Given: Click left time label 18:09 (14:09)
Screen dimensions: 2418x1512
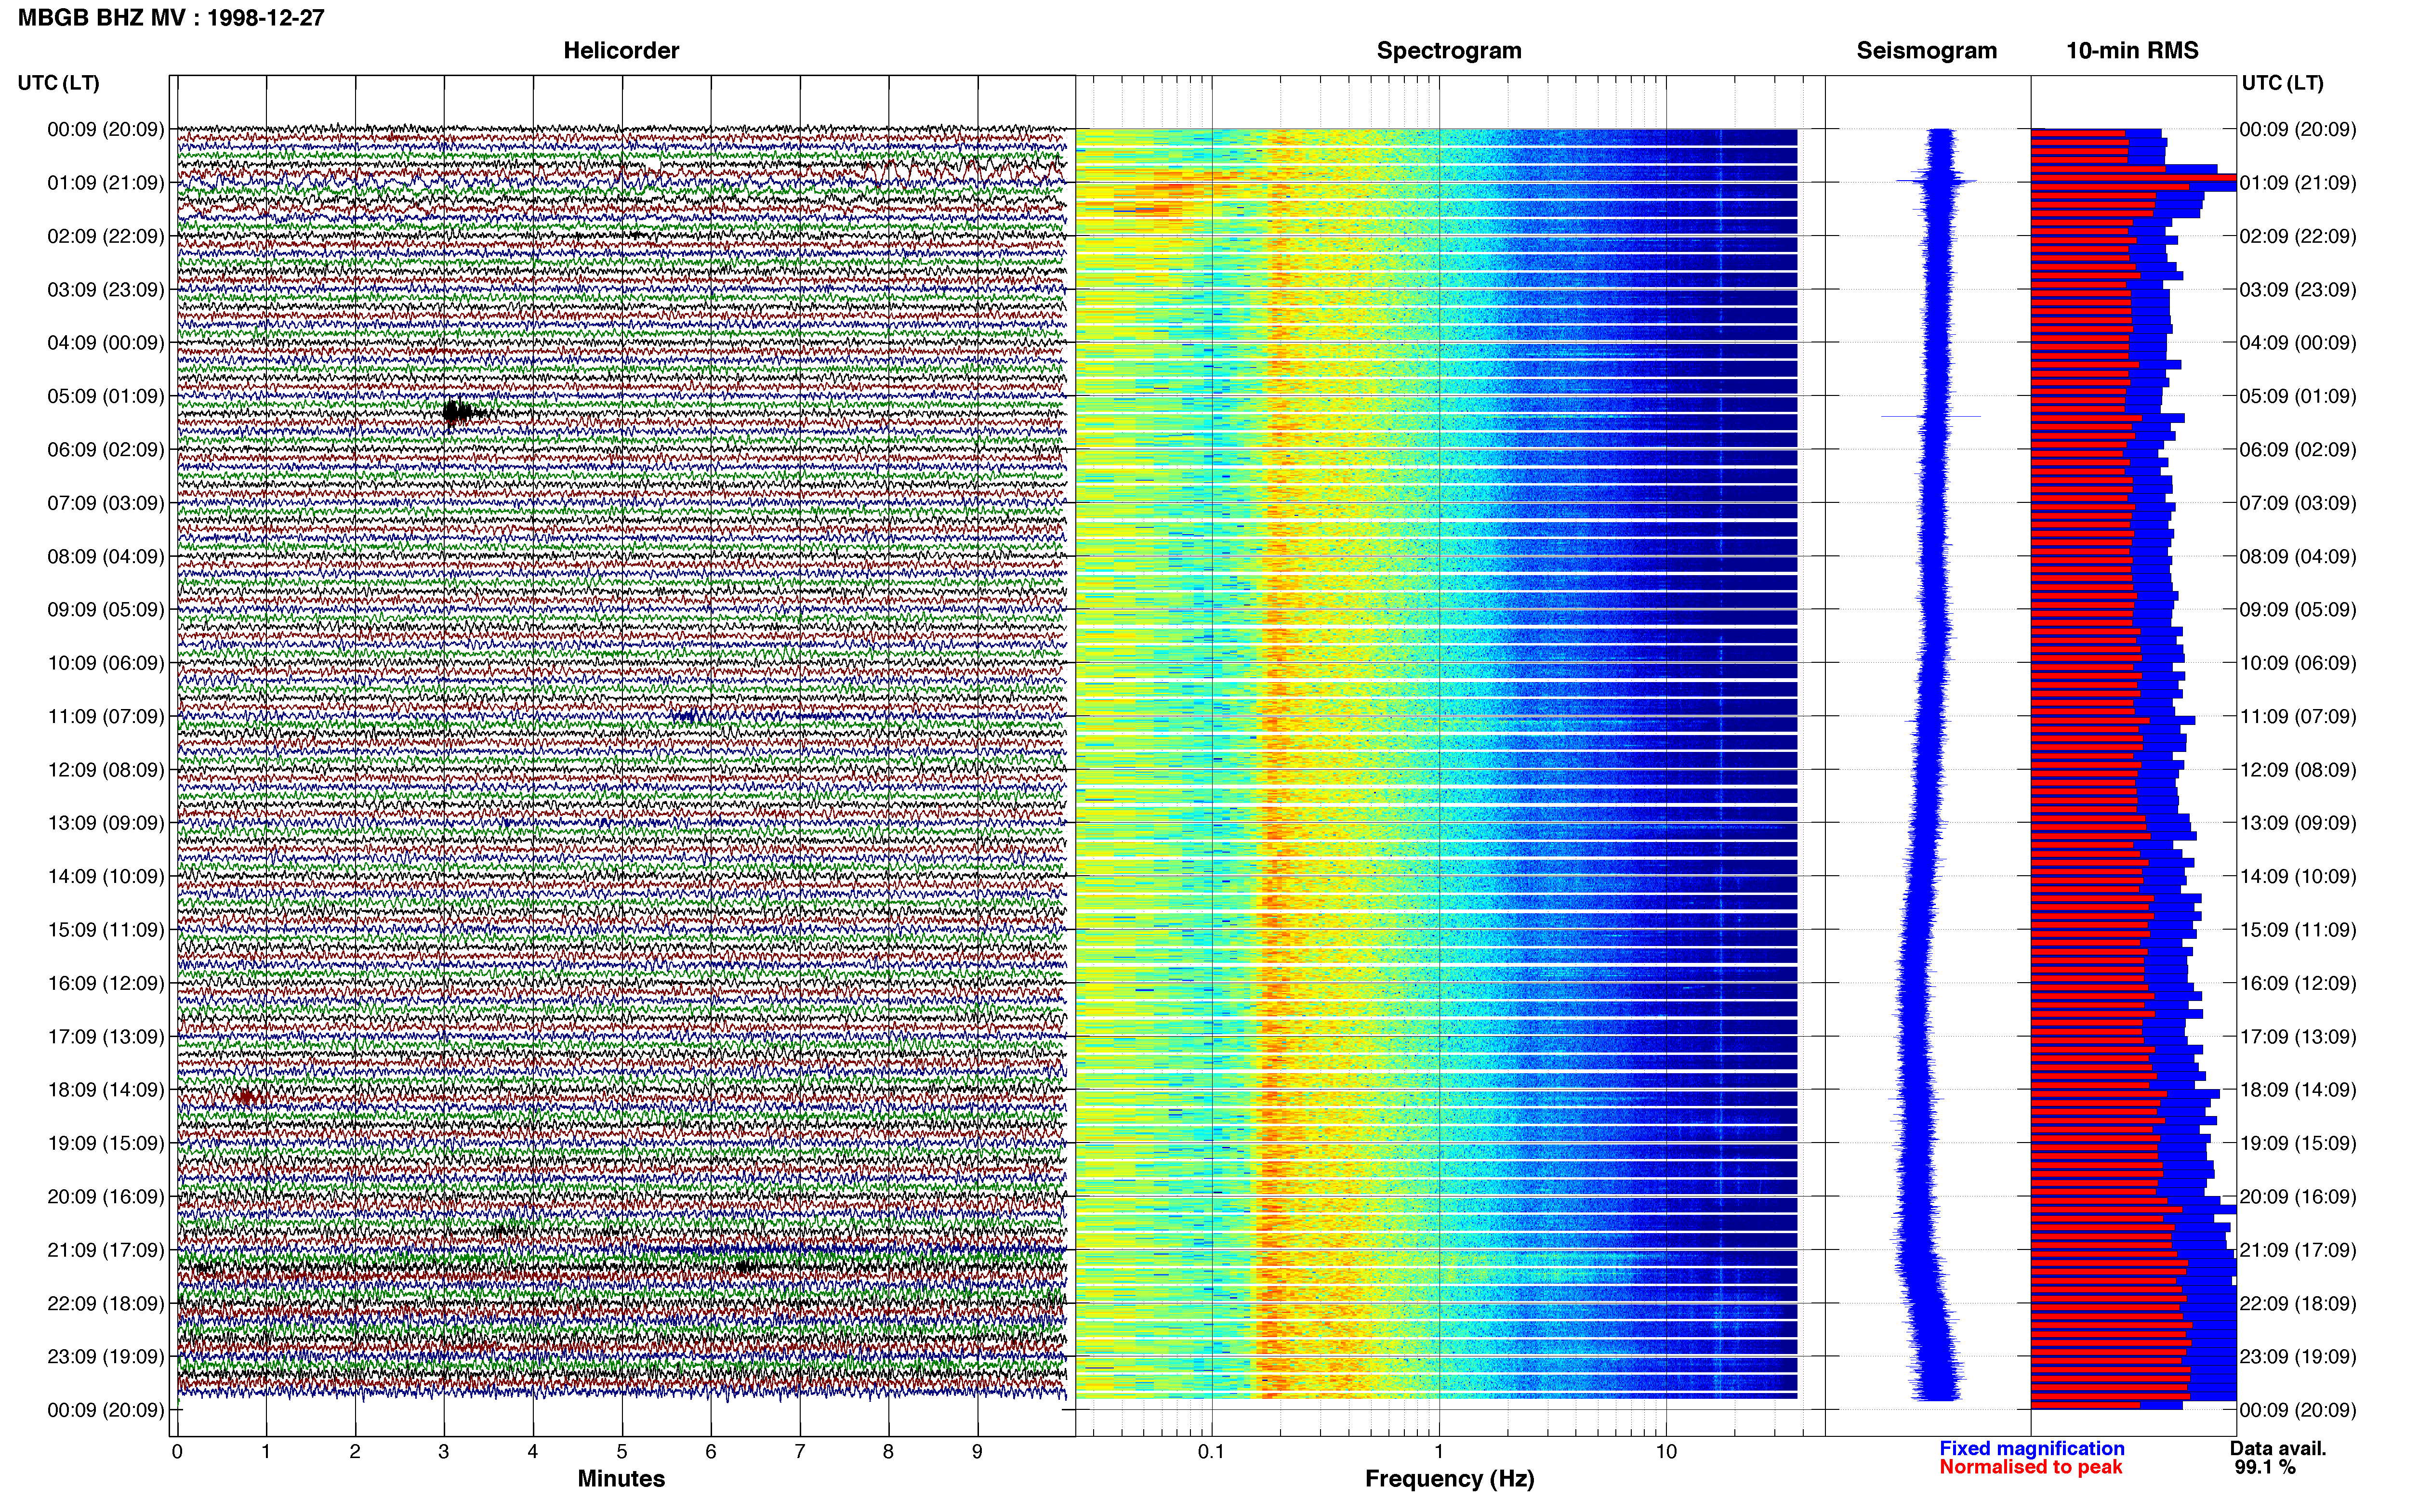Looking at the screenshot, I should 106,1090.
